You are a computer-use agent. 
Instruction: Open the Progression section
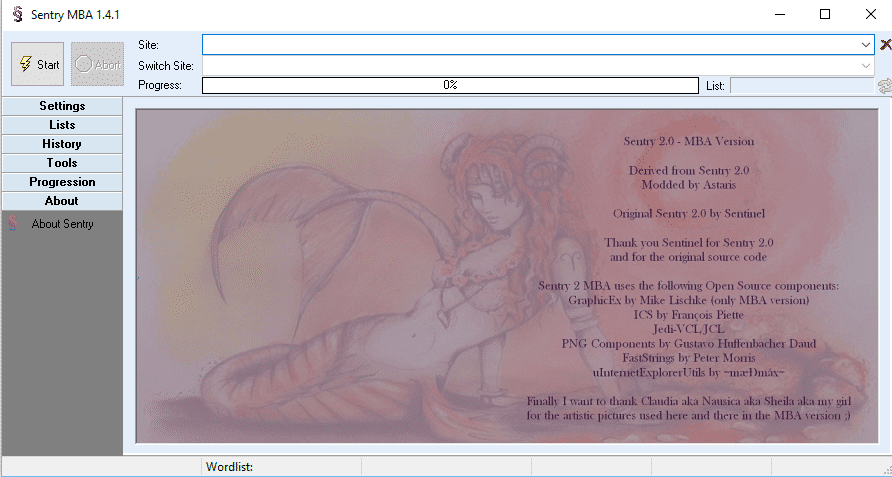[62, 182]
